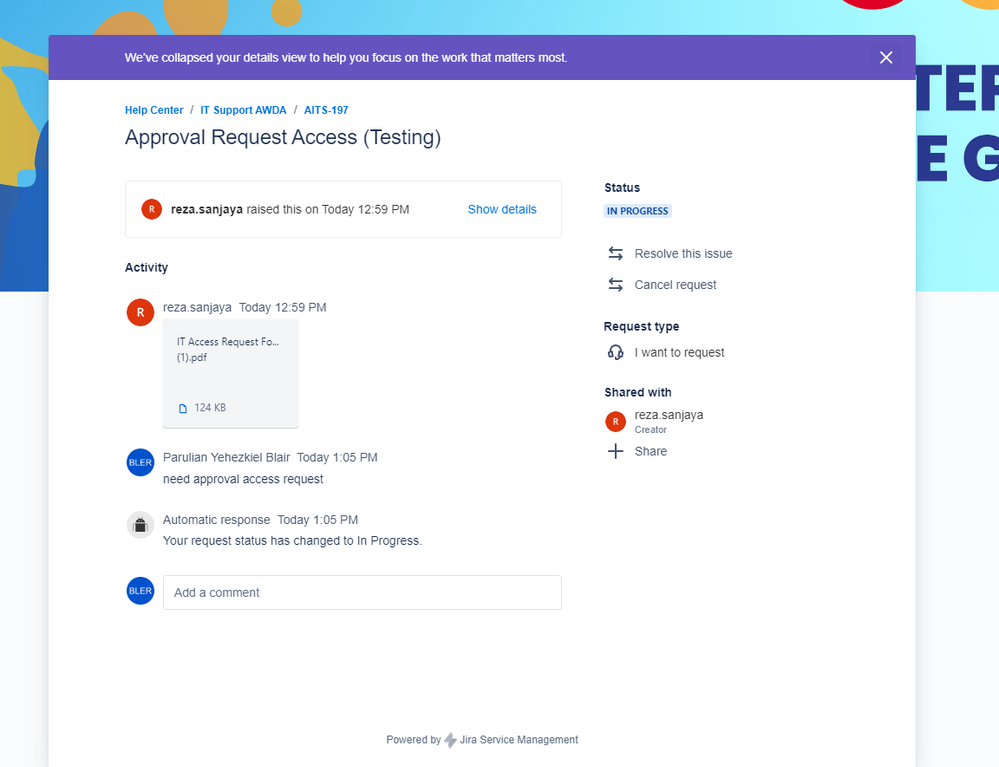Focus the Add a comment field

(362, 592)
